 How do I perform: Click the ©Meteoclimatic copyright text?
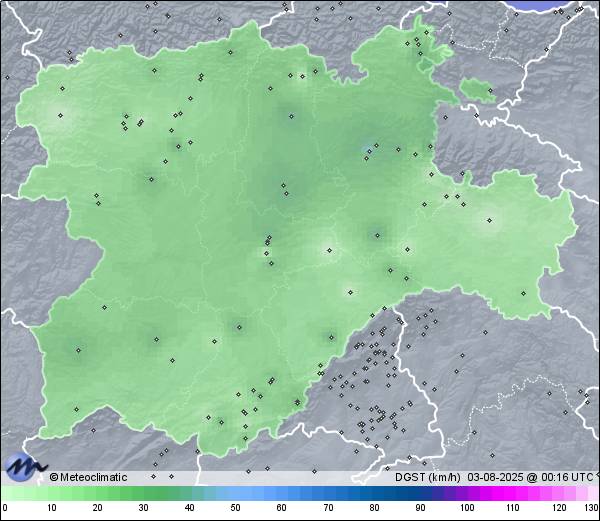[x=88, y=477]
